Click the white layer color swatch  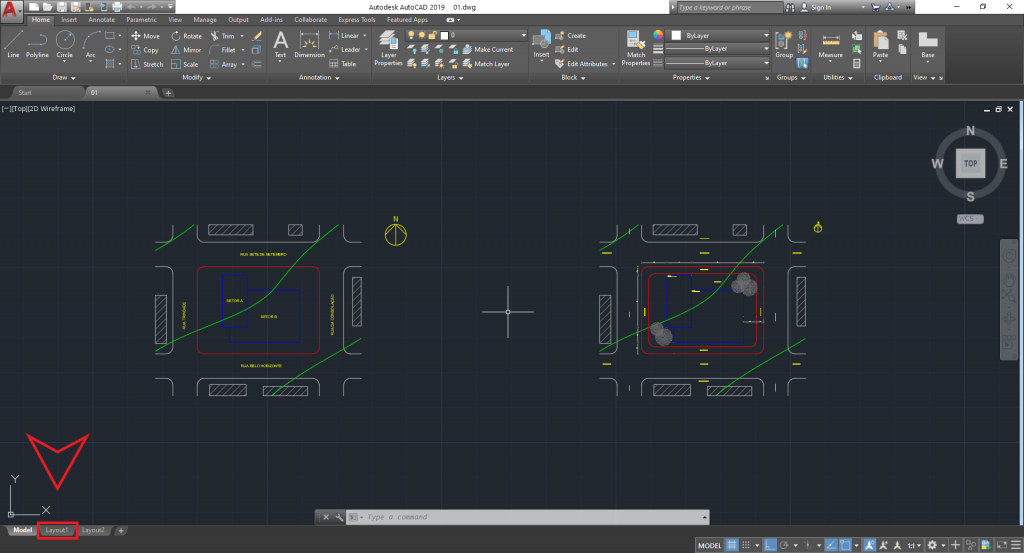pyautogui.click(x=445, y=35)
